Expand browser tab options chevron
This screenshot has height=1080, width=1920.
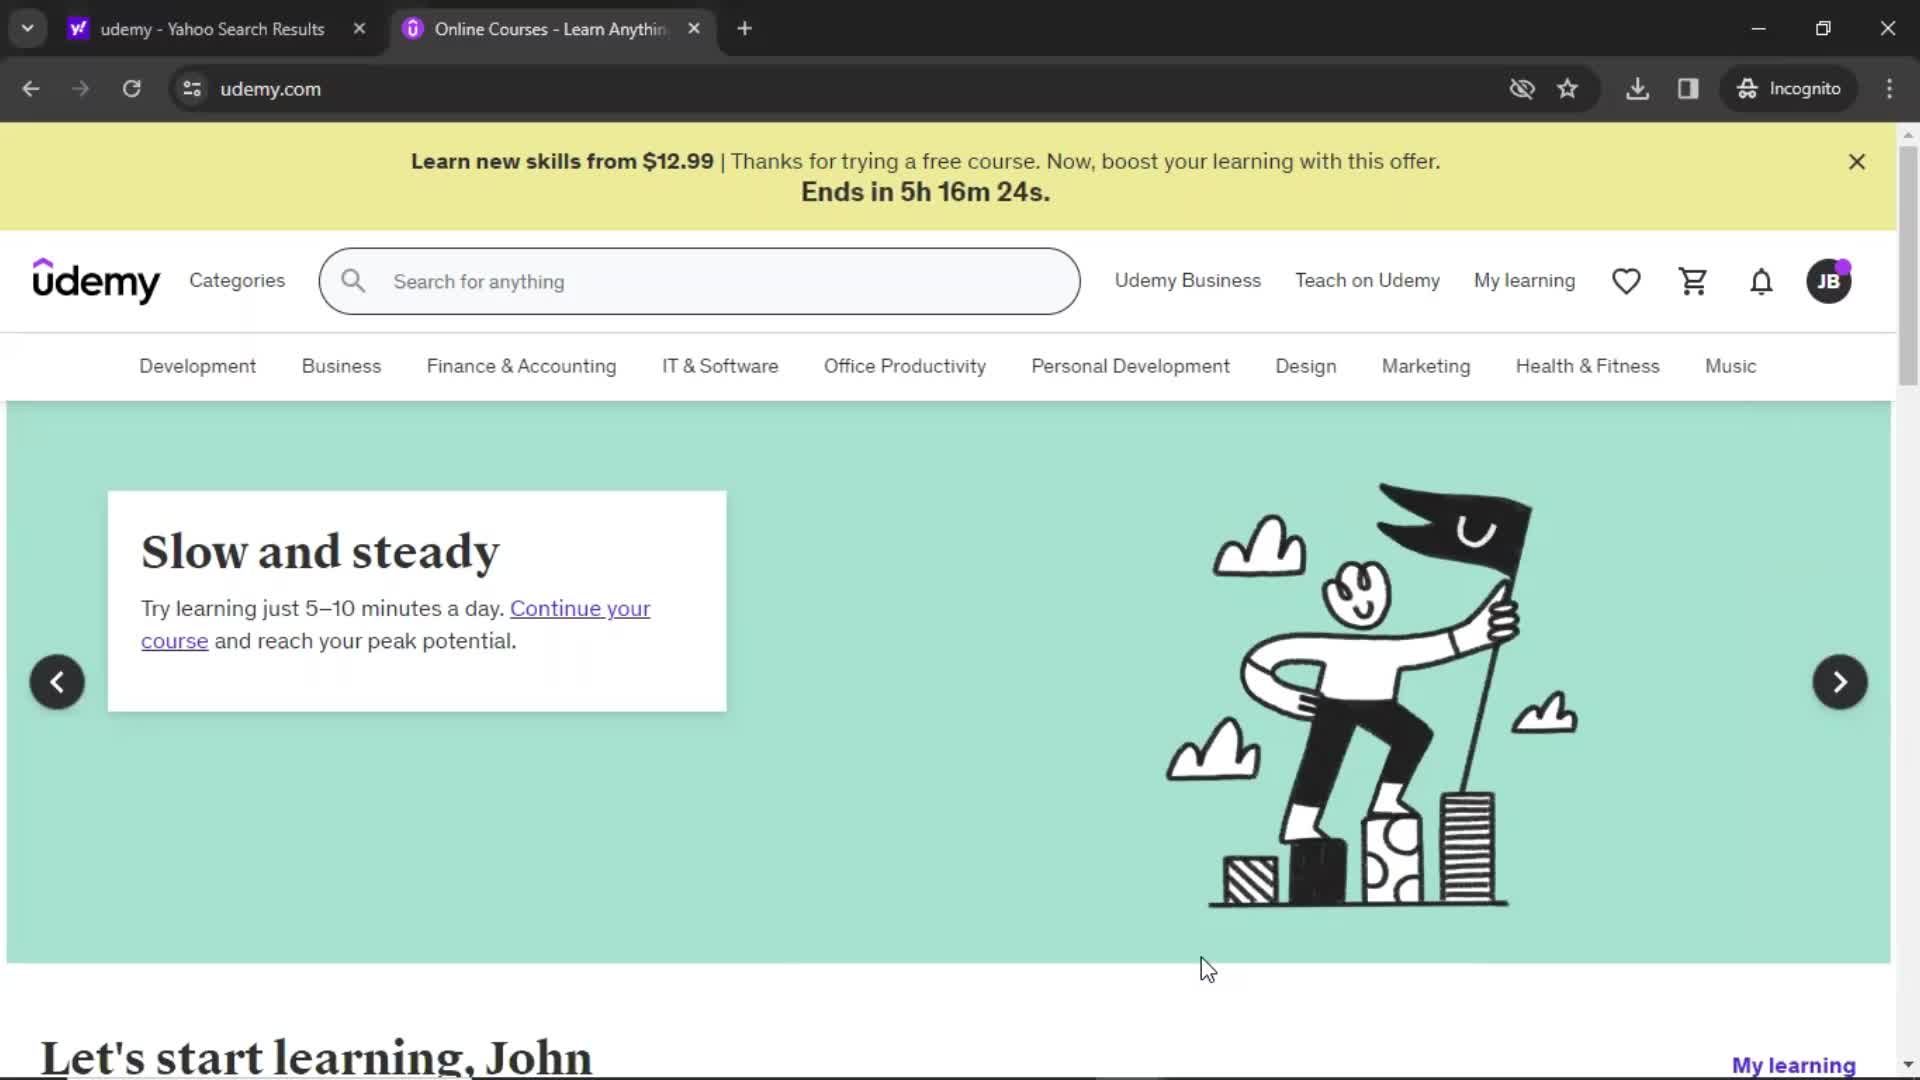[28, 28]
